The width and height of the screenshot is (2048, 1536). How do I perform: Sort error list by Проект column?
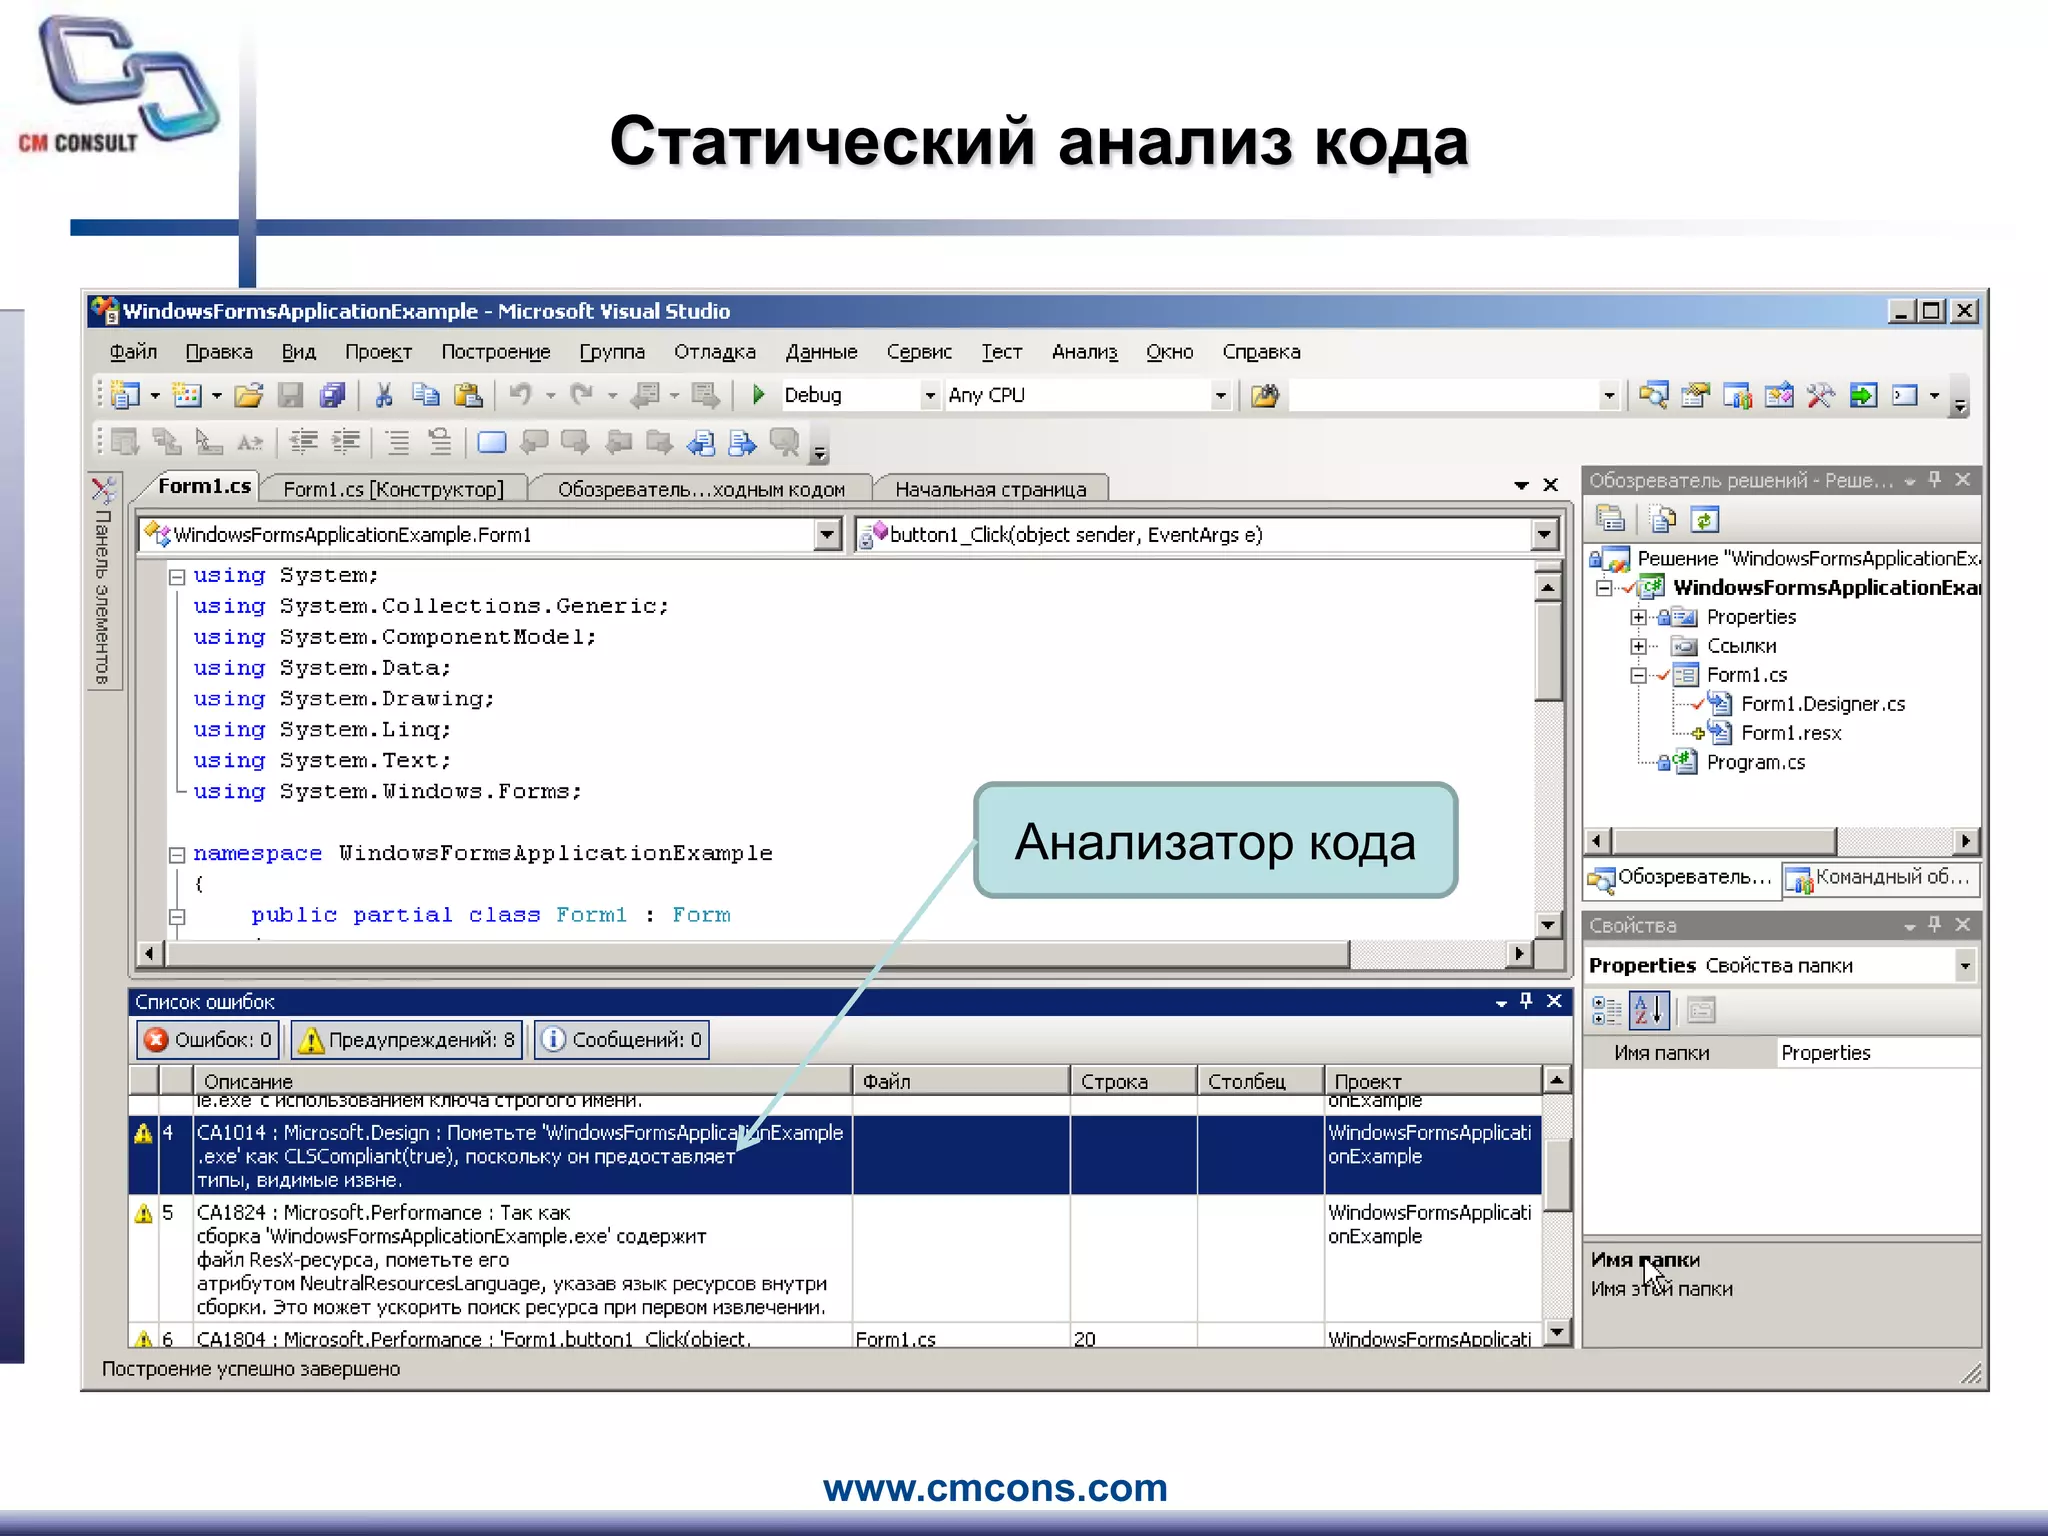coord(1433,1081)
